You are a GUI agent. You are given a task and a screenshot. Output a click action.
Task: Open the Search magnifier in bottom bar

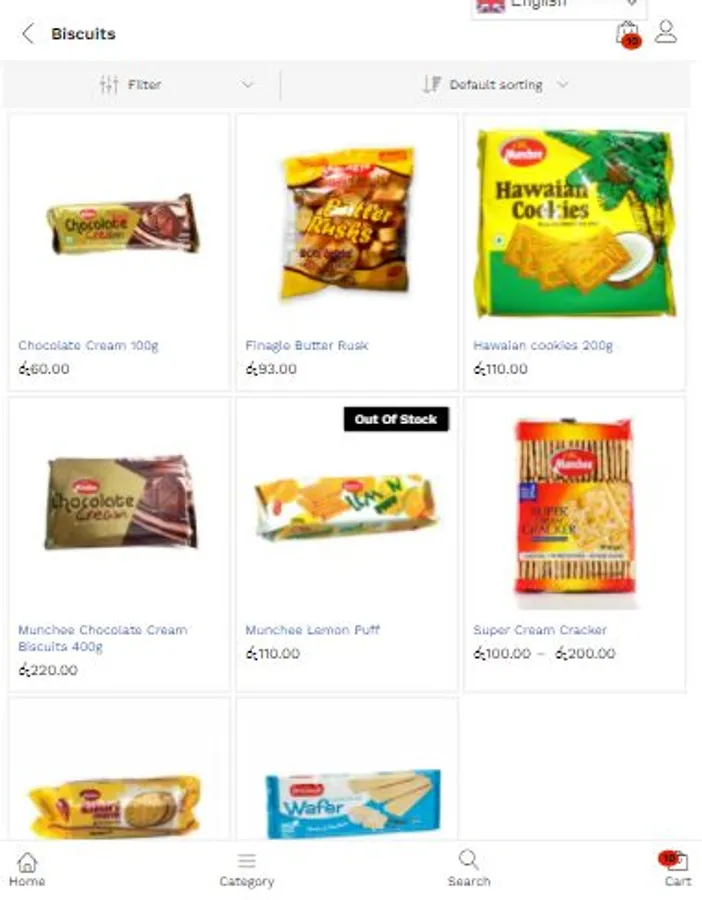click(x=468, y=859)
